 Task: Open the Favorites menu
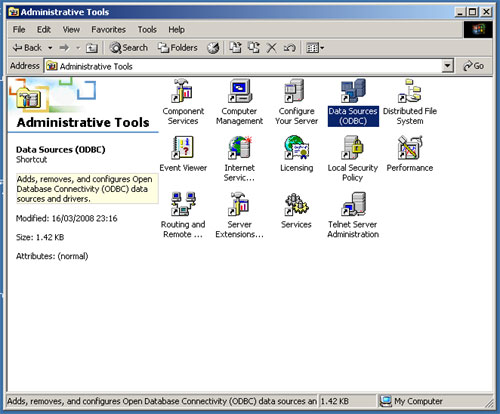pos(108,30)
